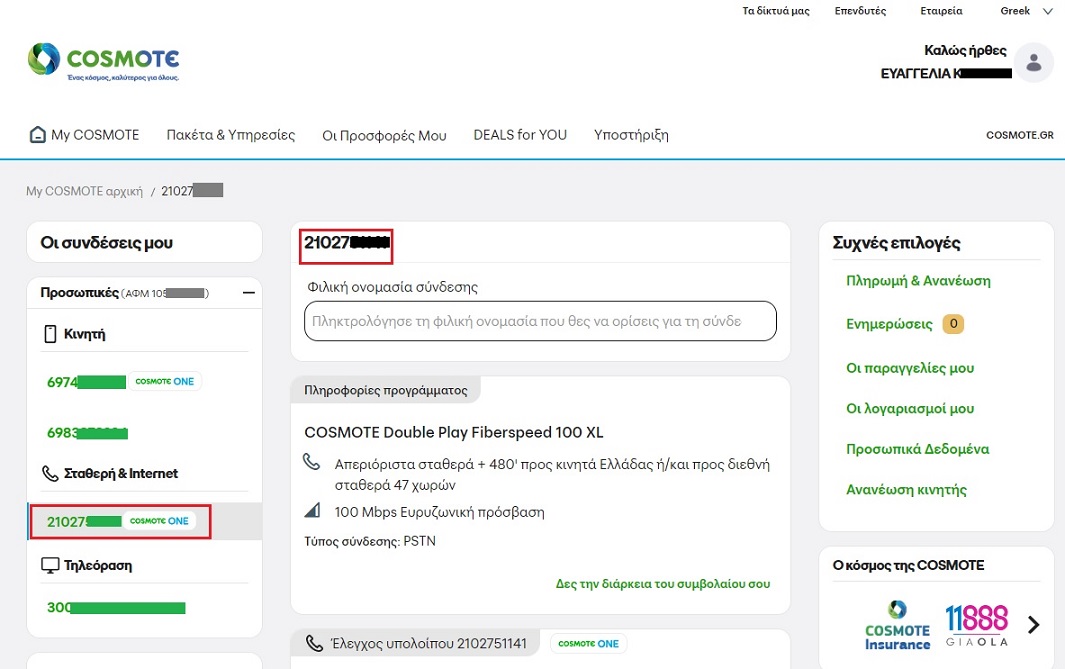Select the 21027 landline connection in sidebar
This screenshot has width=1065, height=669.
85,521
